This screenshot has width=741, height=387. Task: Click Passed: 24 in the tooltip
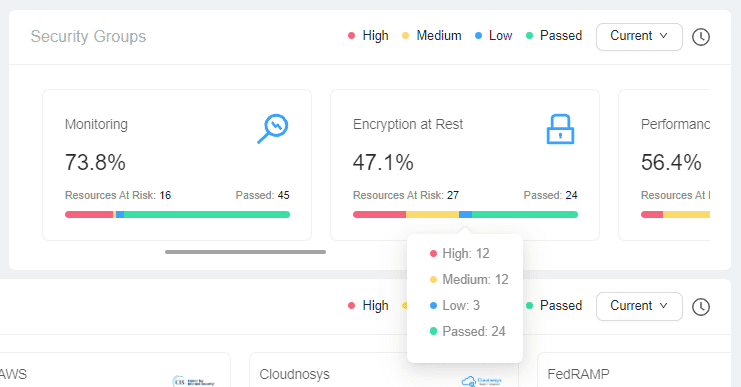point(467,332)
